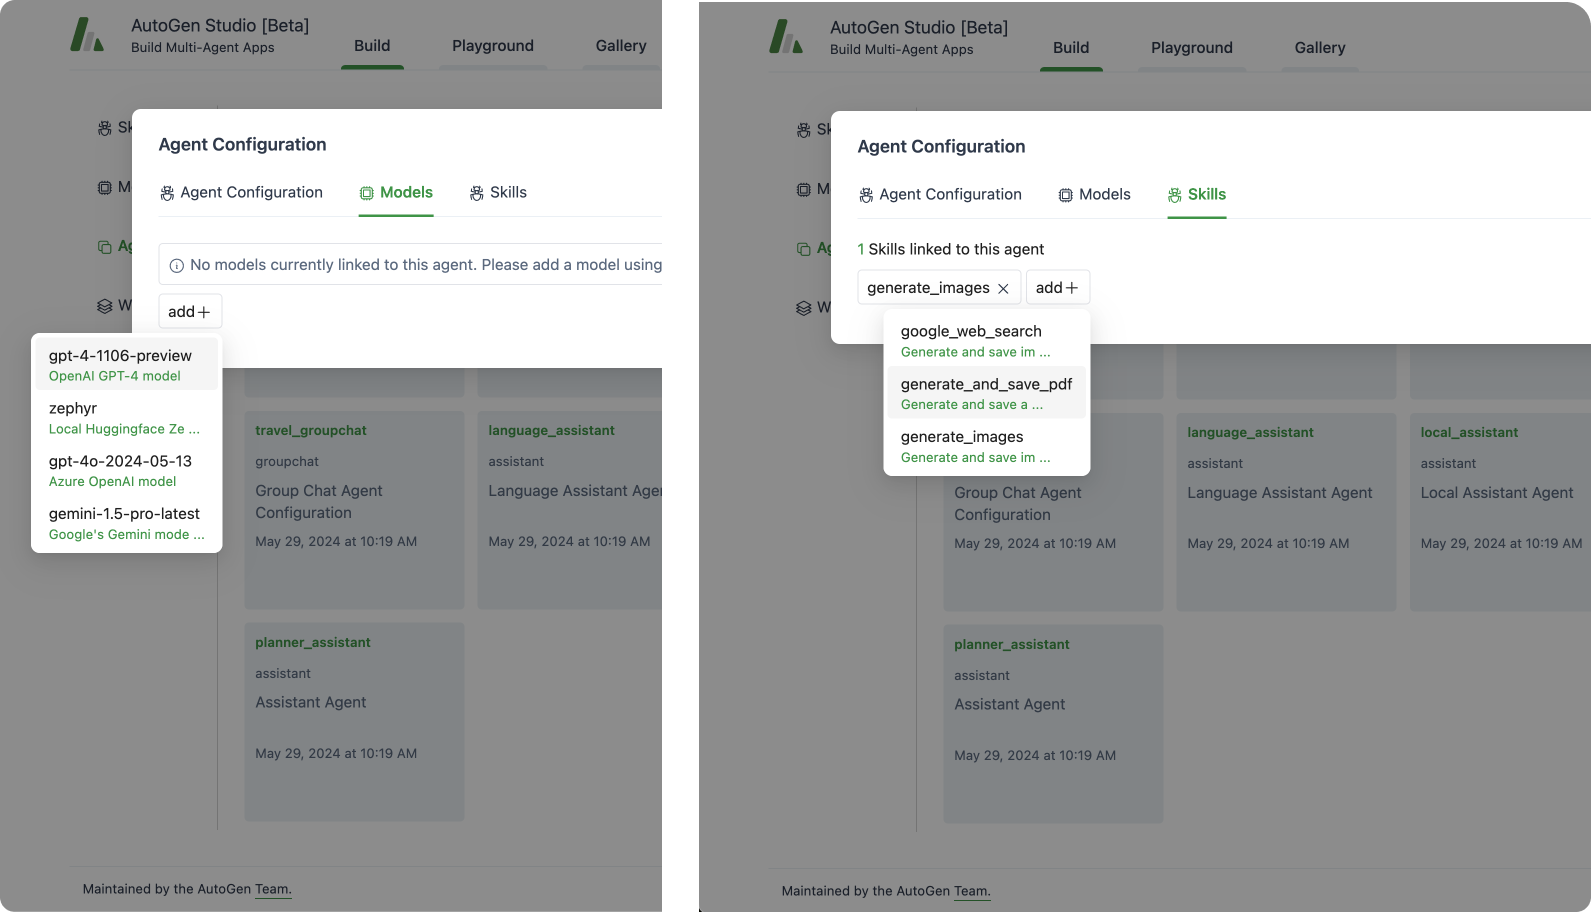This screenshot has width=1591, height=912.
Task: Click Agents sidebar icon in right window
Action: 804,248
